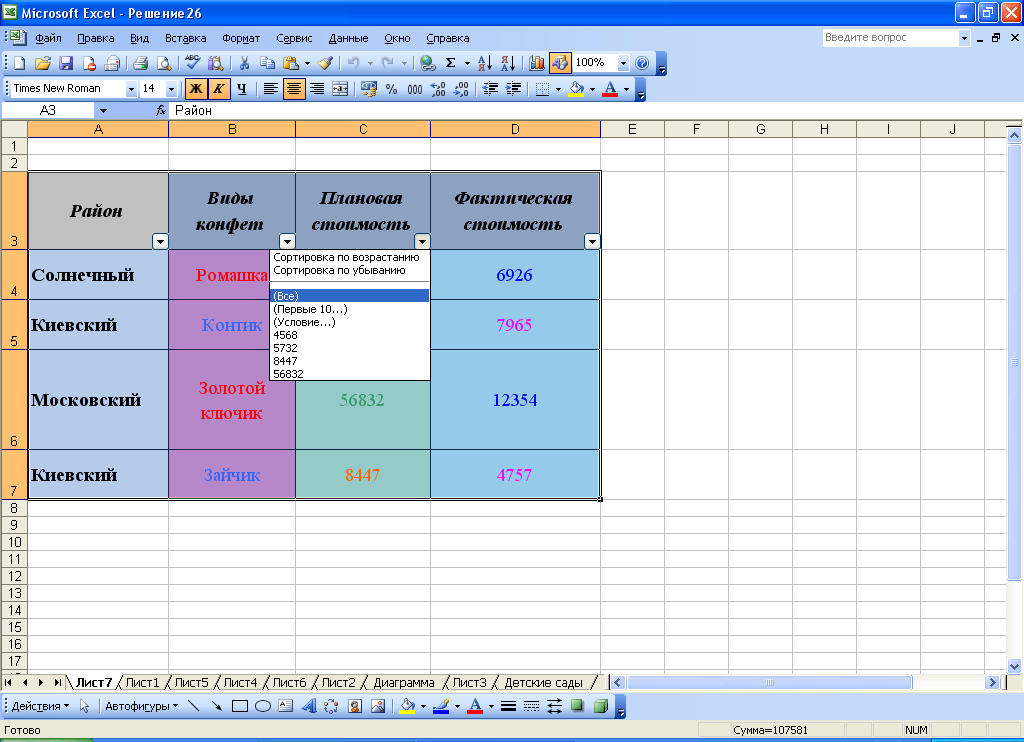
Task: Open Виды конфет filter arrow
Action: coord(287,242)
